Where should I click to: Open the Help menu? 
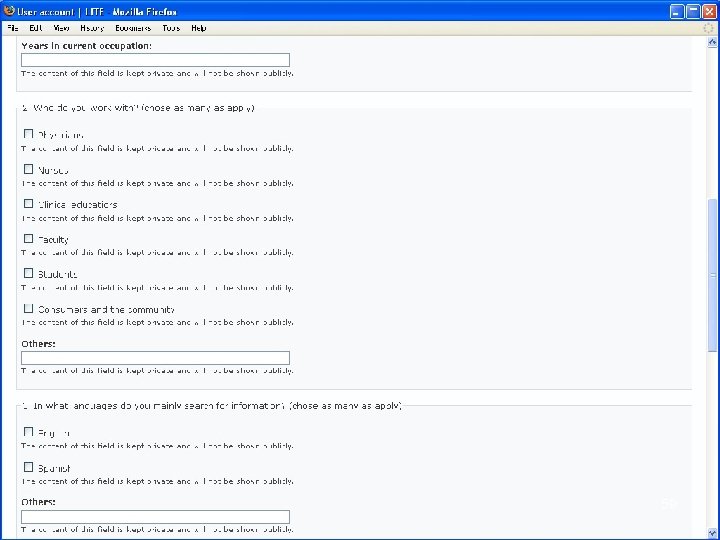[198, 28]
